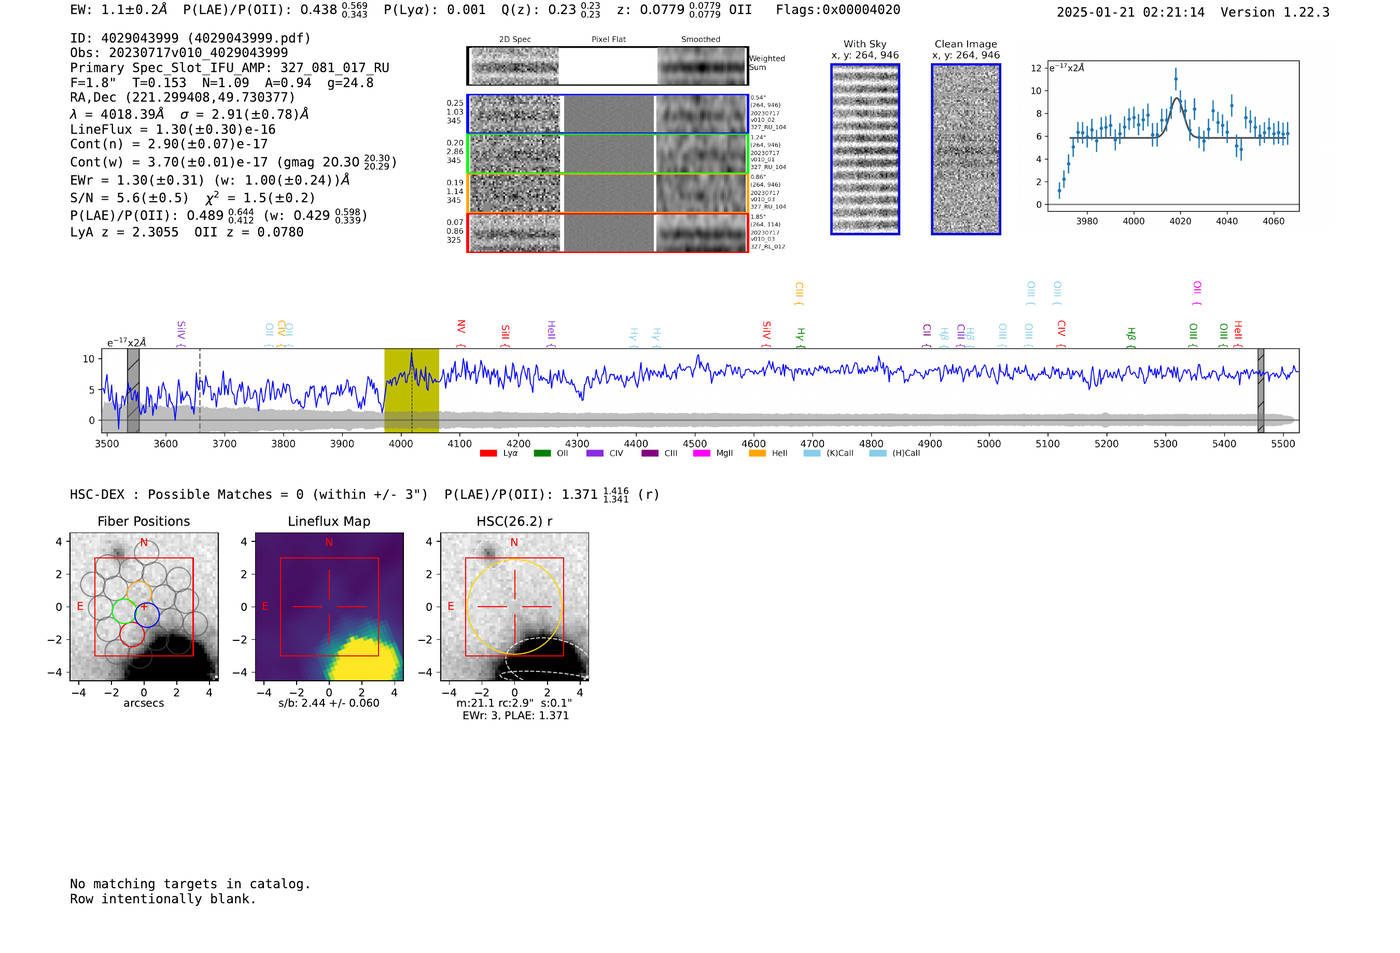Click the Weighted Sum 2D spectrum row
Image resolution: width=1400 pixels, height=953 pixels.
(x=607, y=66)
